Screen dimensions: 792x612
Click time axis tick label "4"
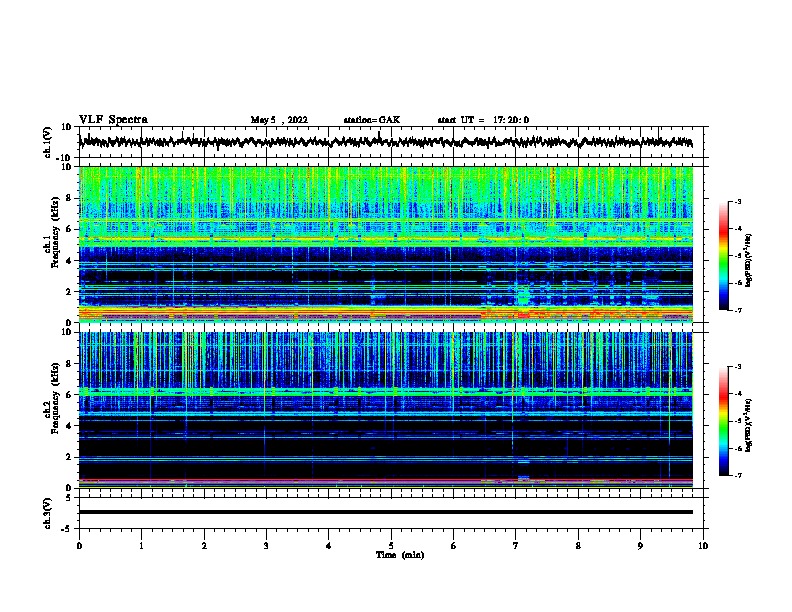point(329,546)
